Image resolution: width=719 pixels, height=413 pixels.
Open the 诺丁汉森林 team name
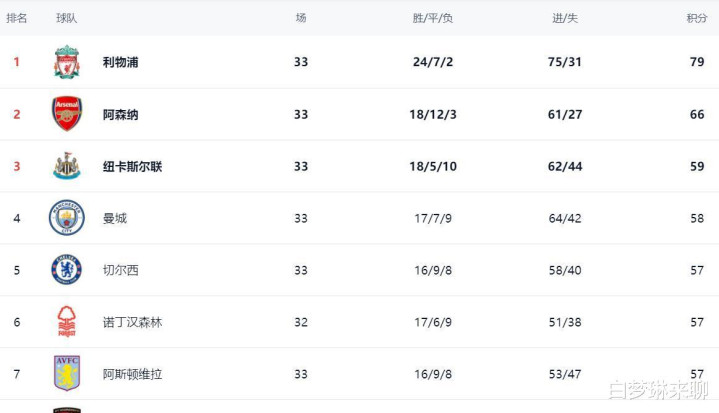[x=133, y=322]
